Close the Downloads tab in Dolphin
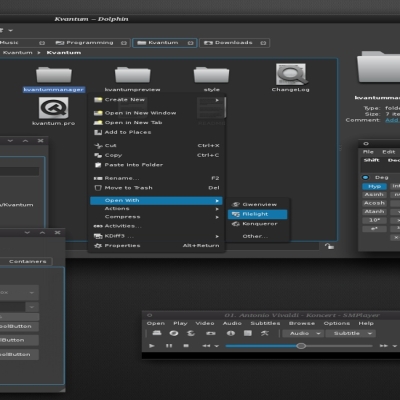Screen dimensions: 400x400 pyautogui.click(x=263, y=43)
